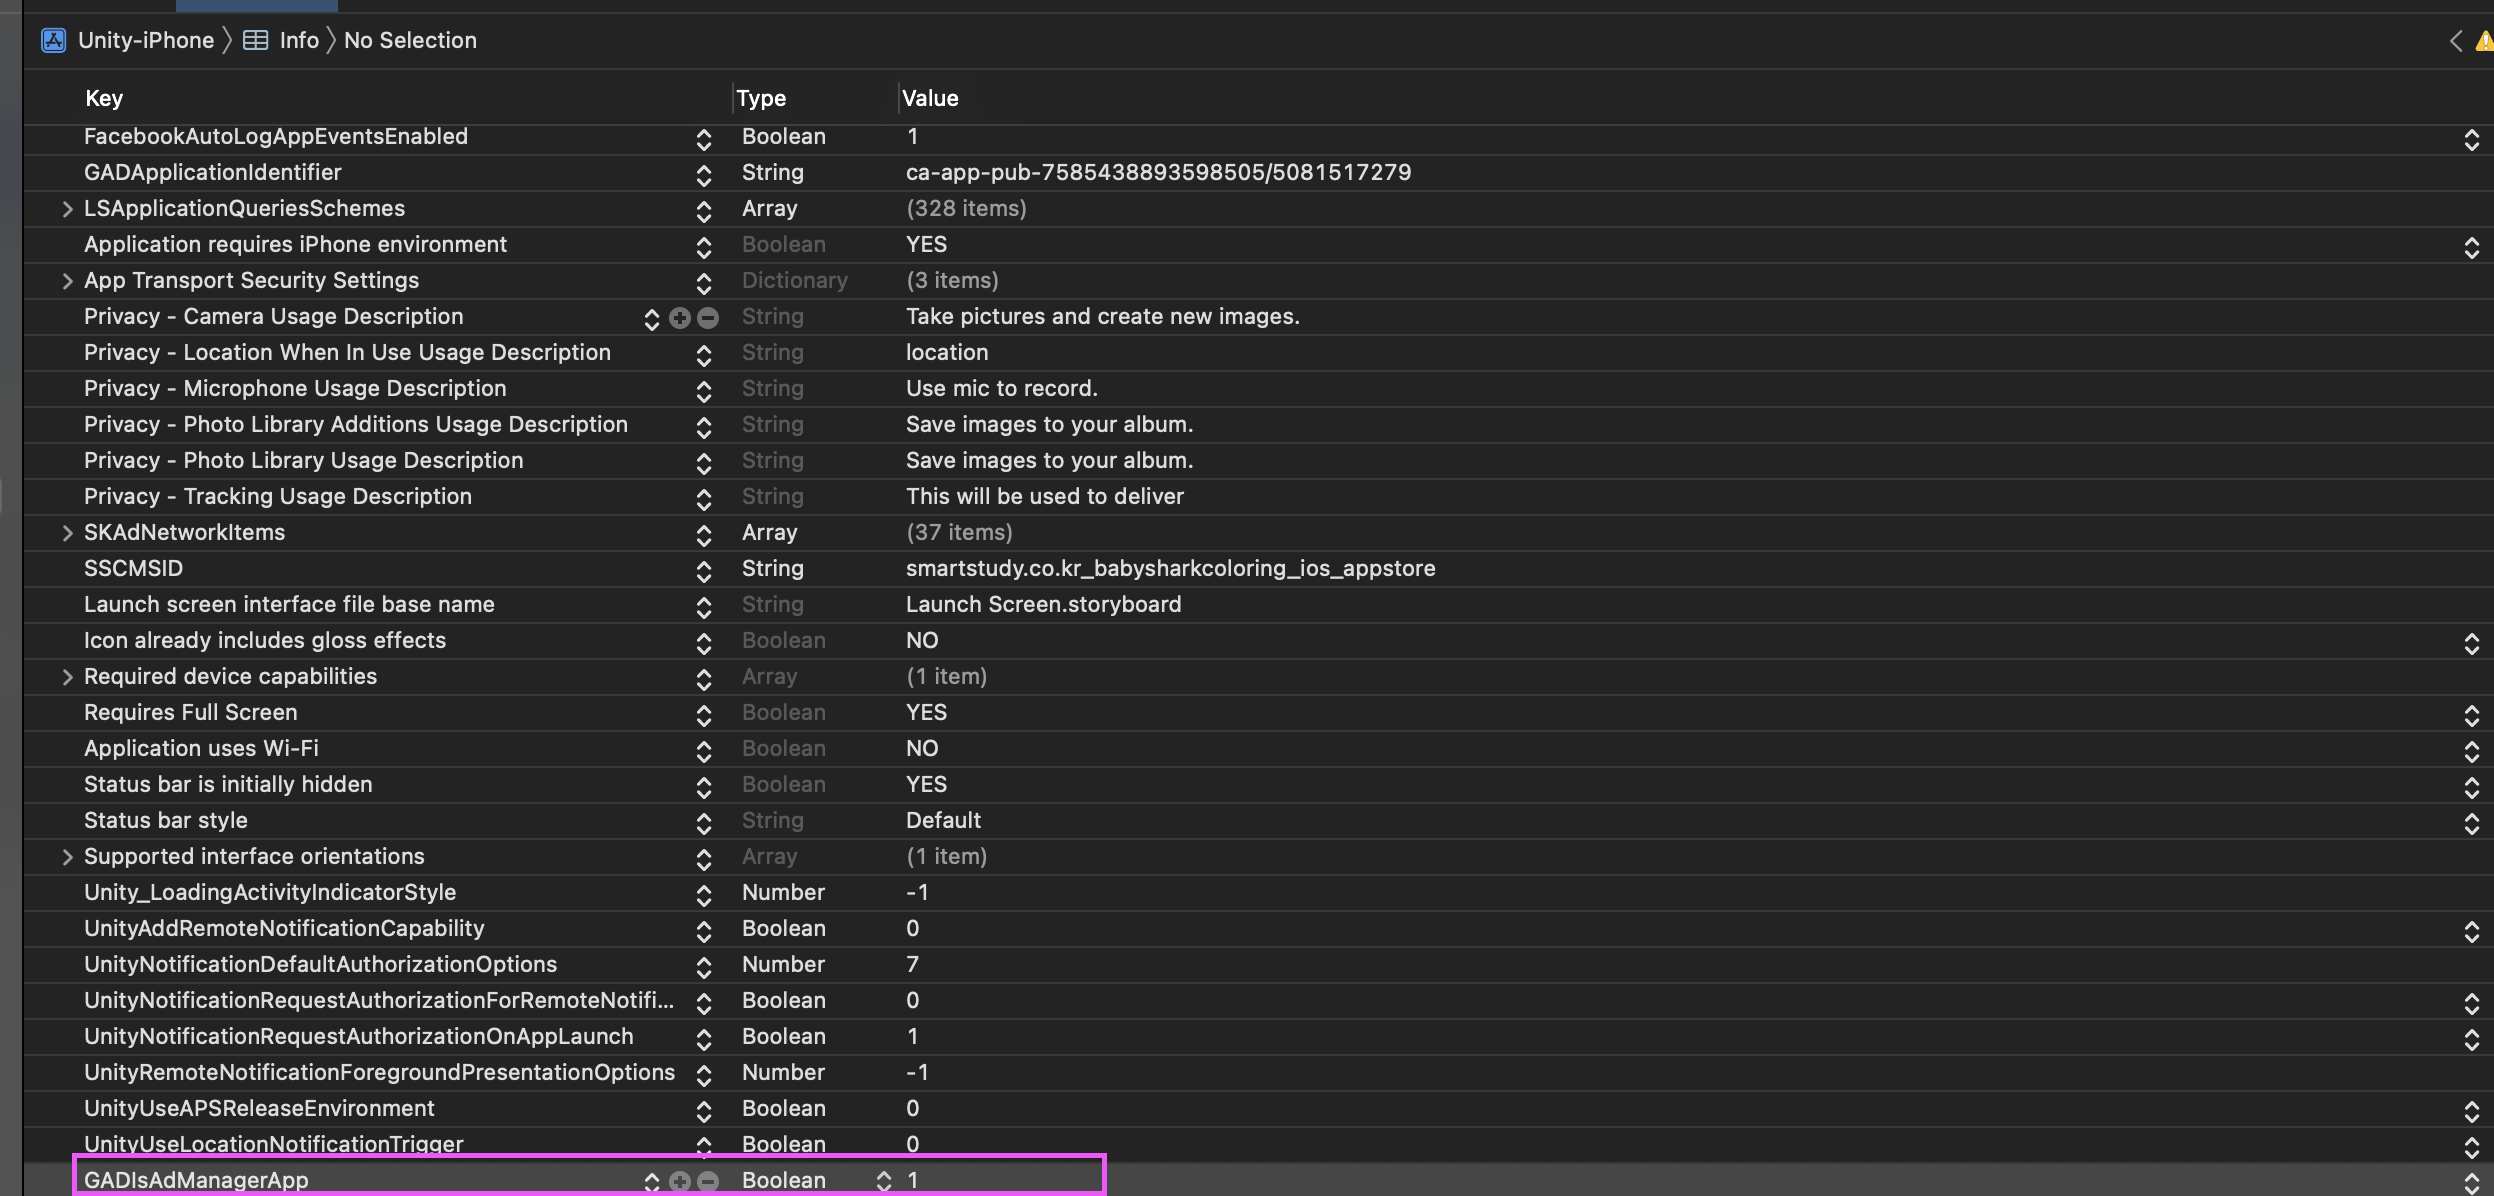Select the GADApplicationIdentifier value string
The image size is (2494, 1196).
[x=1158, y=172]
